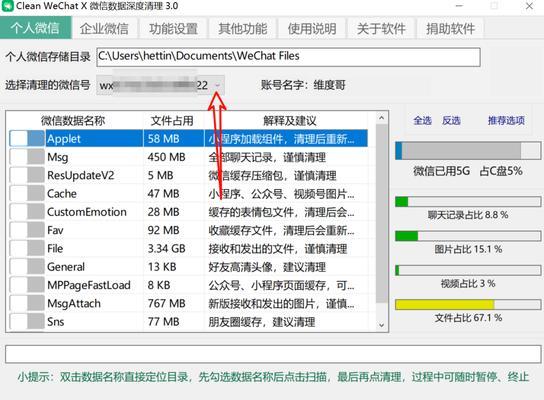This screenshot has width=544, height=400.
Task: Click the 767 MB size cell
Action: 167,304
